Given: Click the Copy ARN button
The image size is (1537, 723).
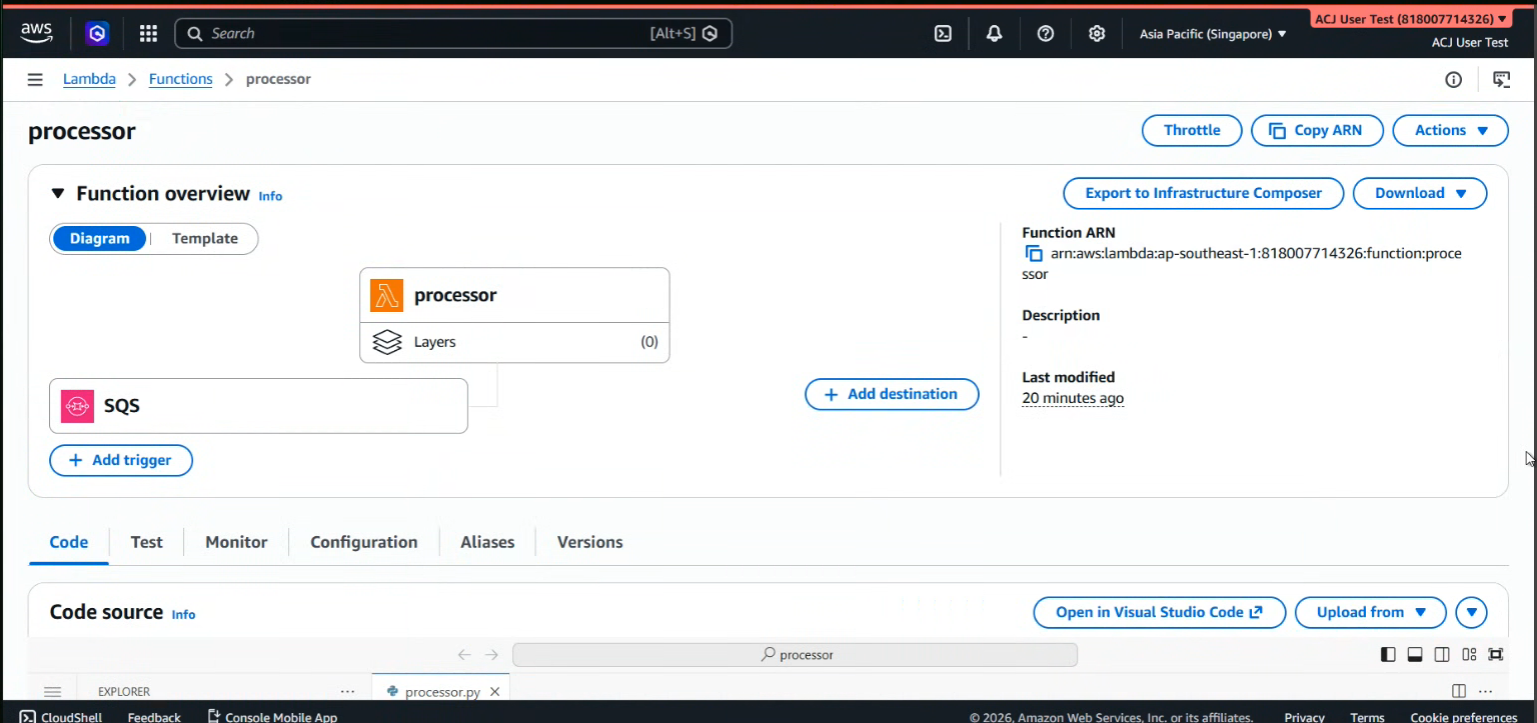Looking at the screenshot, I should pos(1317,131).
